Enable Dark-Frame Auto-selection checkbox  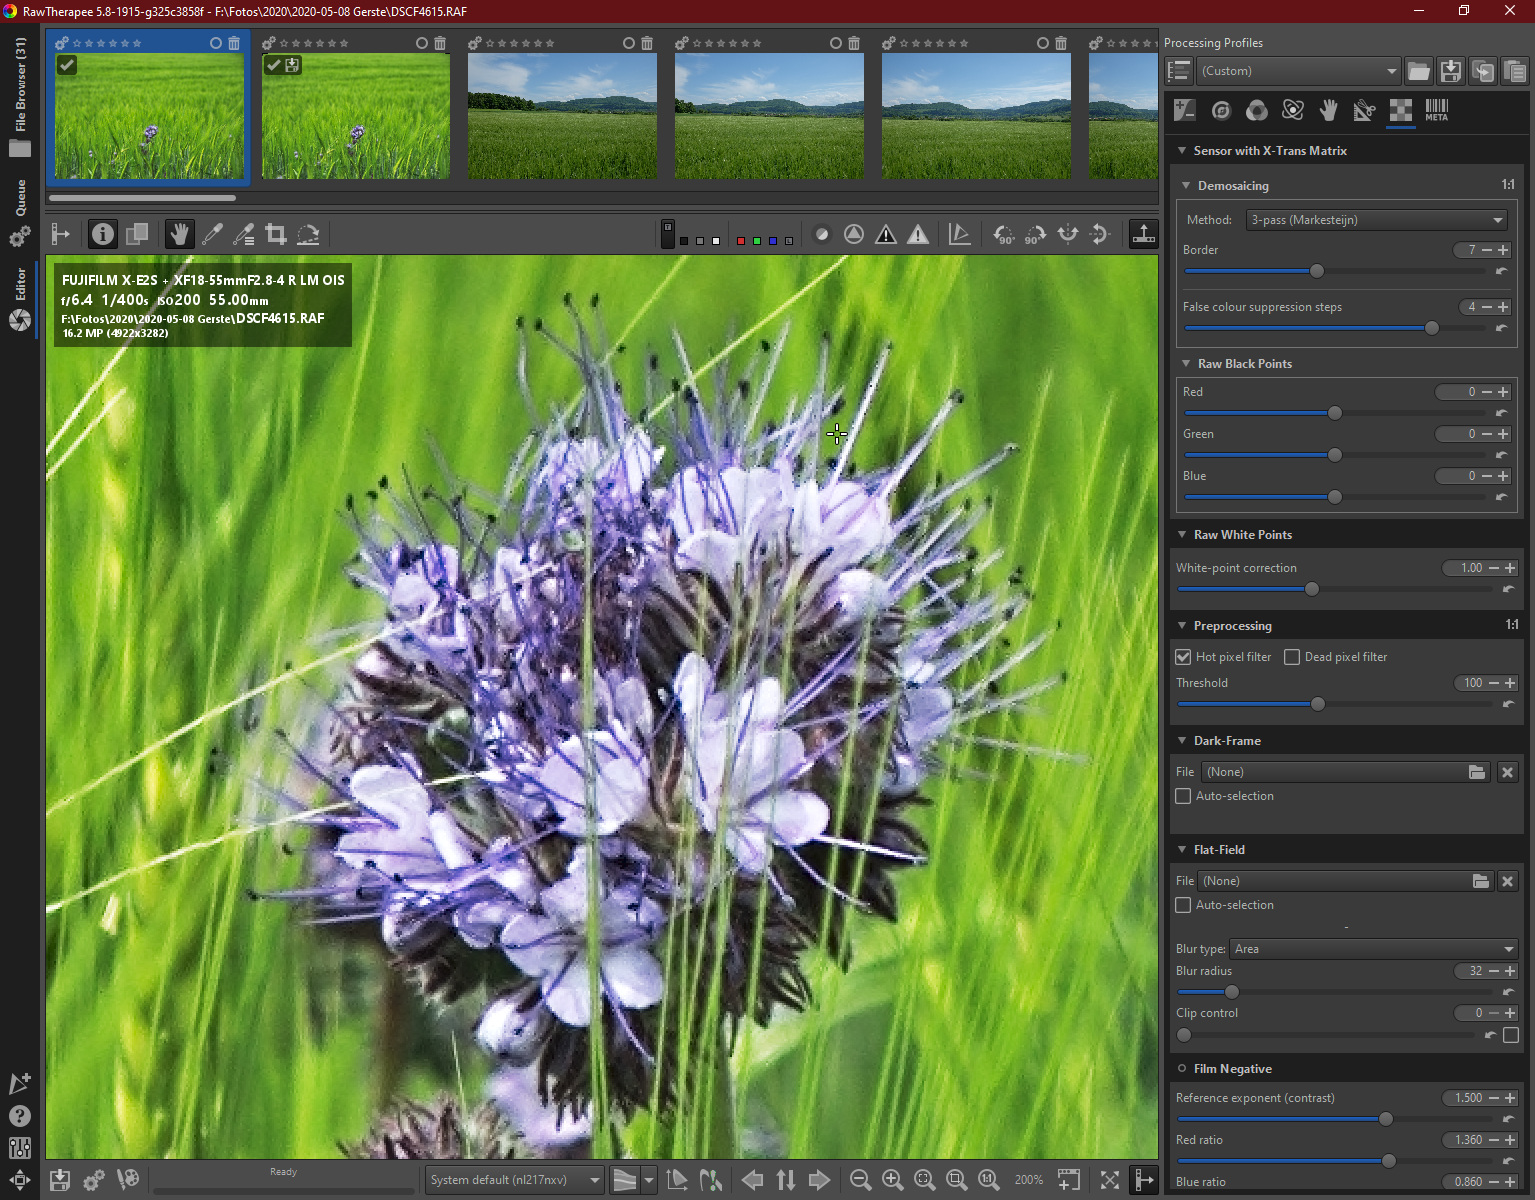[1183, 796]
